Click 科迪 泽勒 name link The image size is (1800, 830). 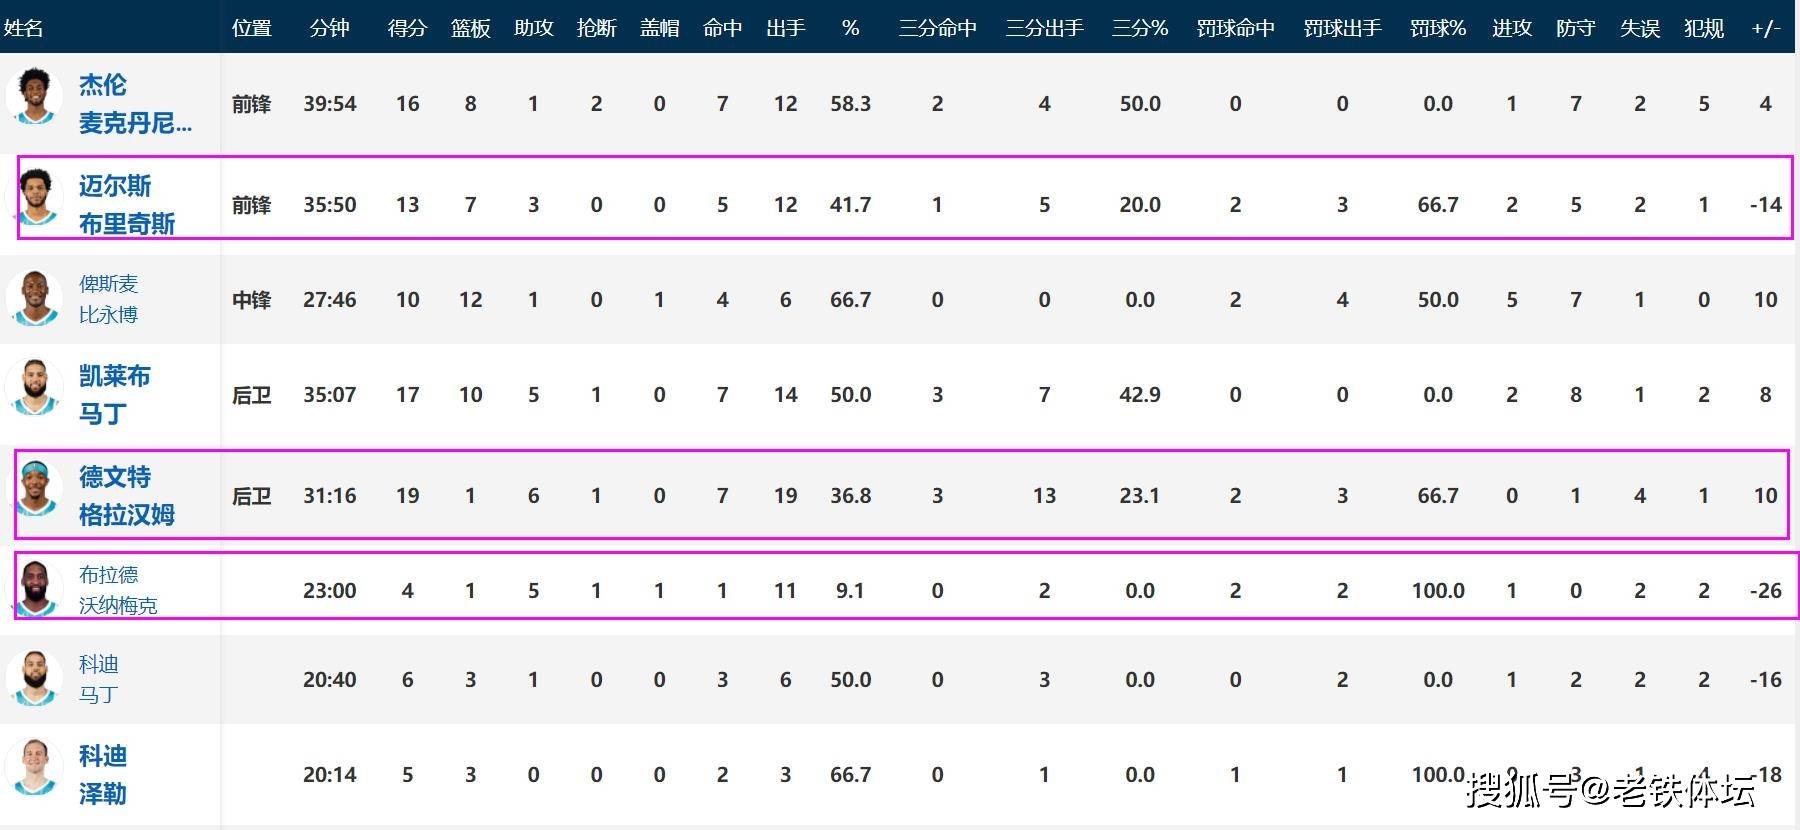click(103, 774)
